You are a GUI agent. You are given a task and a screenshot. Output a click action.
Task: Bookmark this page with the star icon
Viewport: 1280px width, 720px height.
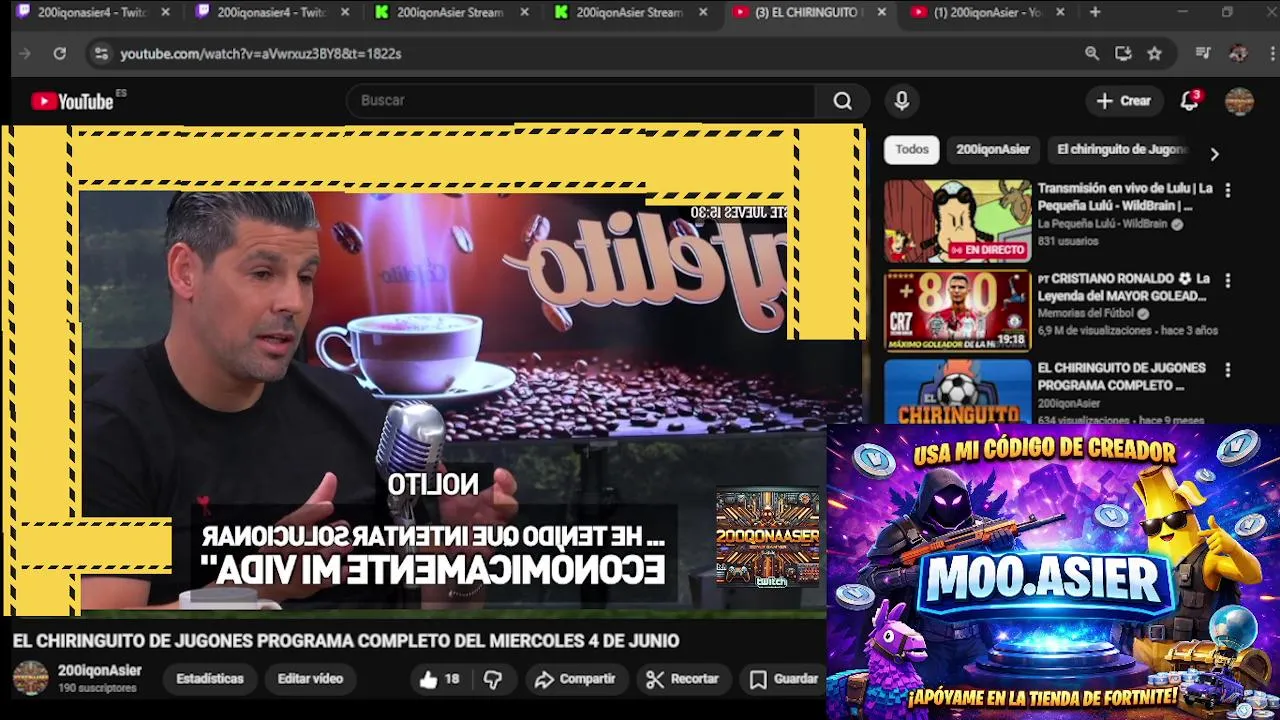[1155, 54]
